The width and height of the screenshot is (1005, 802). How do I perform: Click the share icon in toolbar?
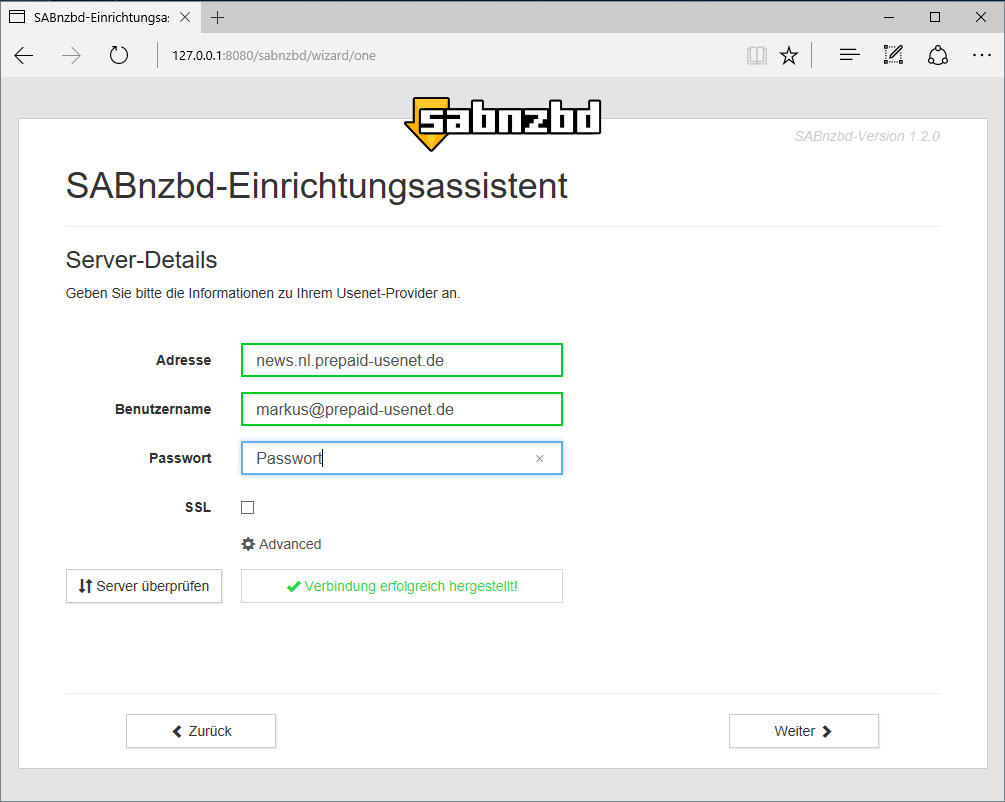point(938,56)
